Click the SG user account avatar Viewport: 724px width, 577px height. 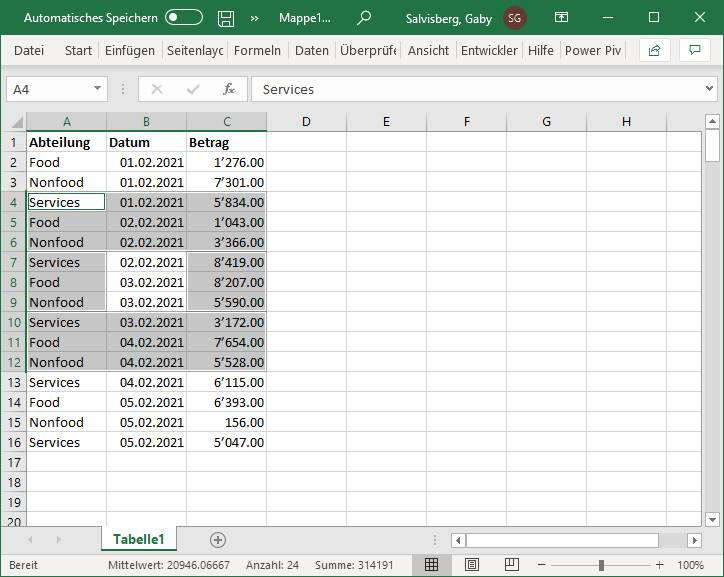point(515,18)
